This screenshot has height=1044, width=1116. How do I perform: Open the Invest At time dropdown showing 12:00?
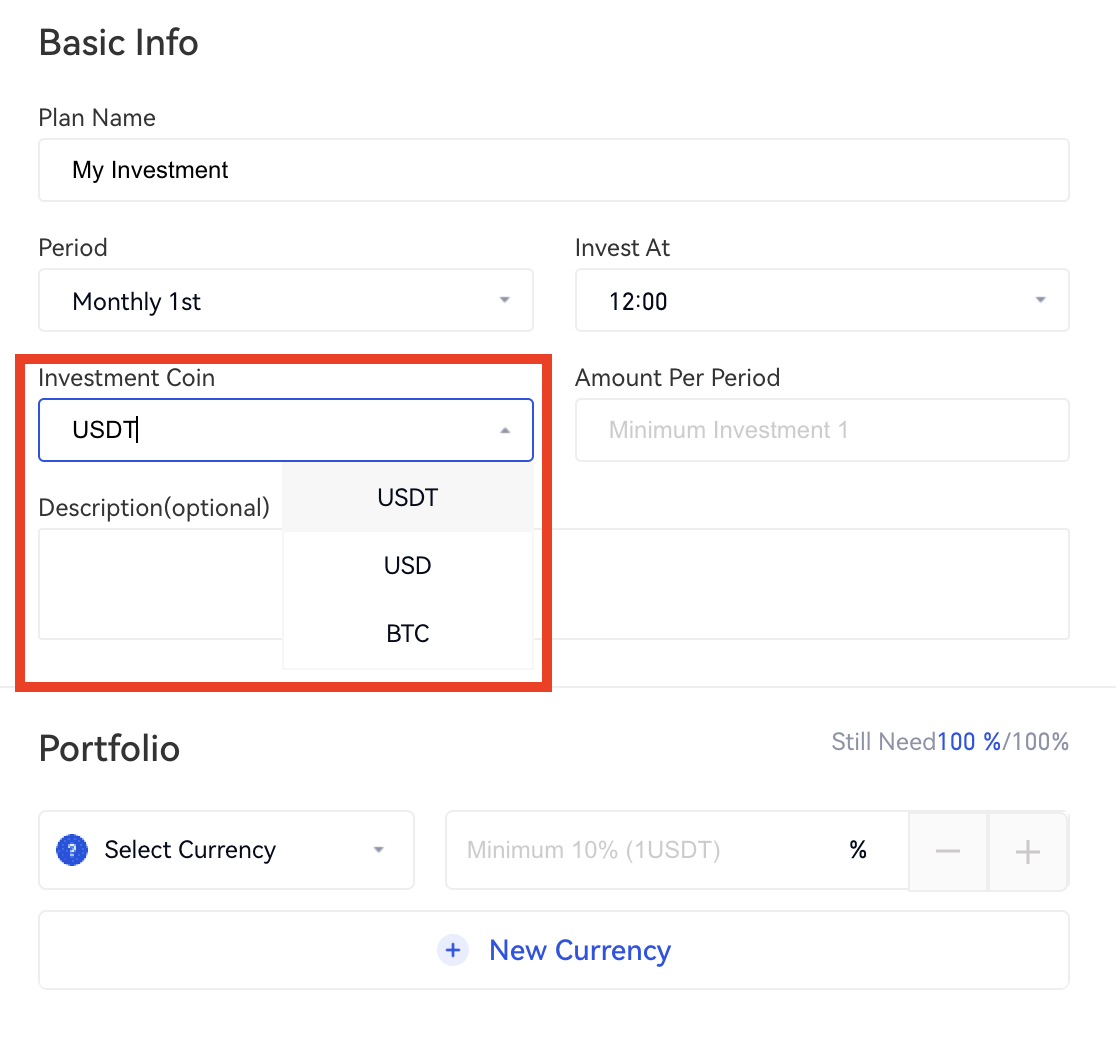point(820,300)
